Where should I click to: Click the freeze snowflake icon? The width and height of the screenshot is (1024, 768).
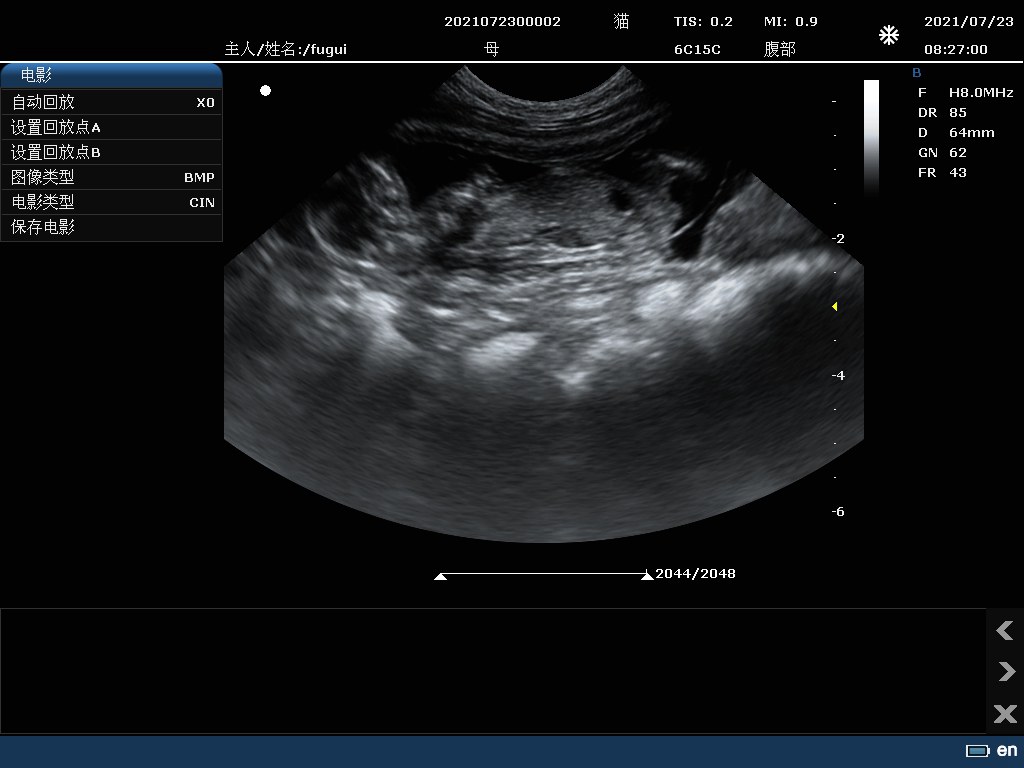(x=889, y=35)
